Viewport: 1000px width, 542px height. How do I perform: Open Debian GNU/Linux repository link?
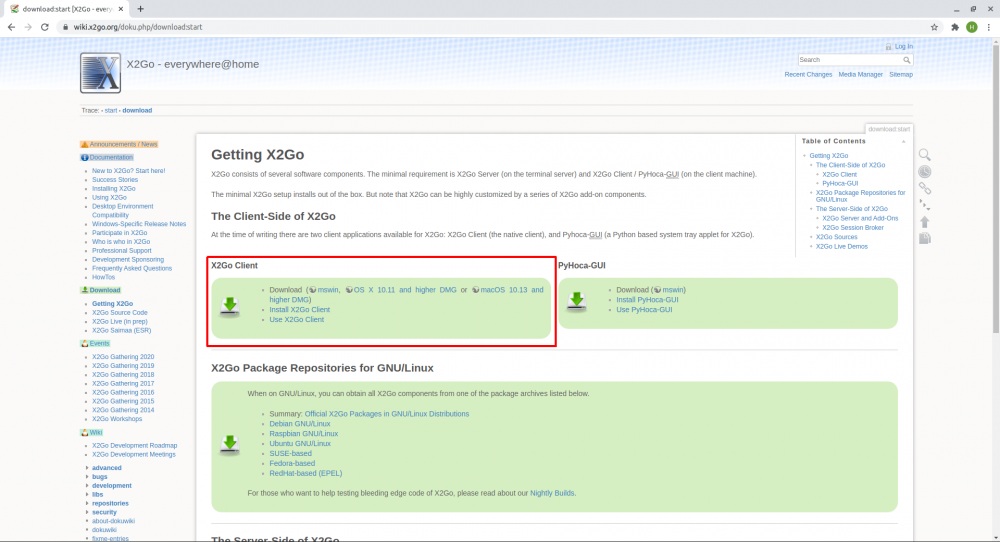point(300,424)
